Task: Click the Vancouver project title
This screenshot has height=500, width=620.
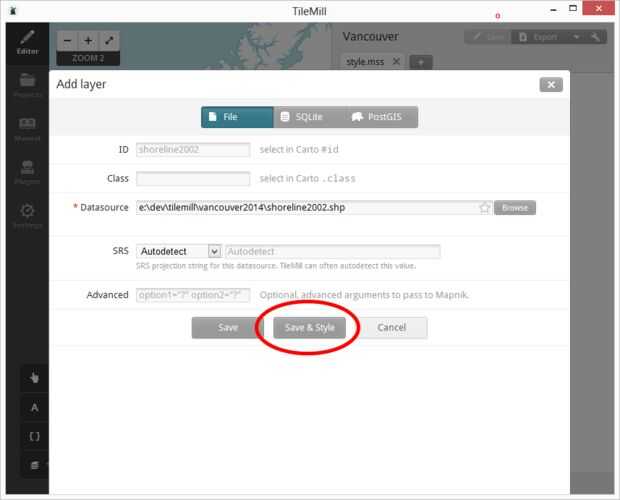Action: click(370, 36)
